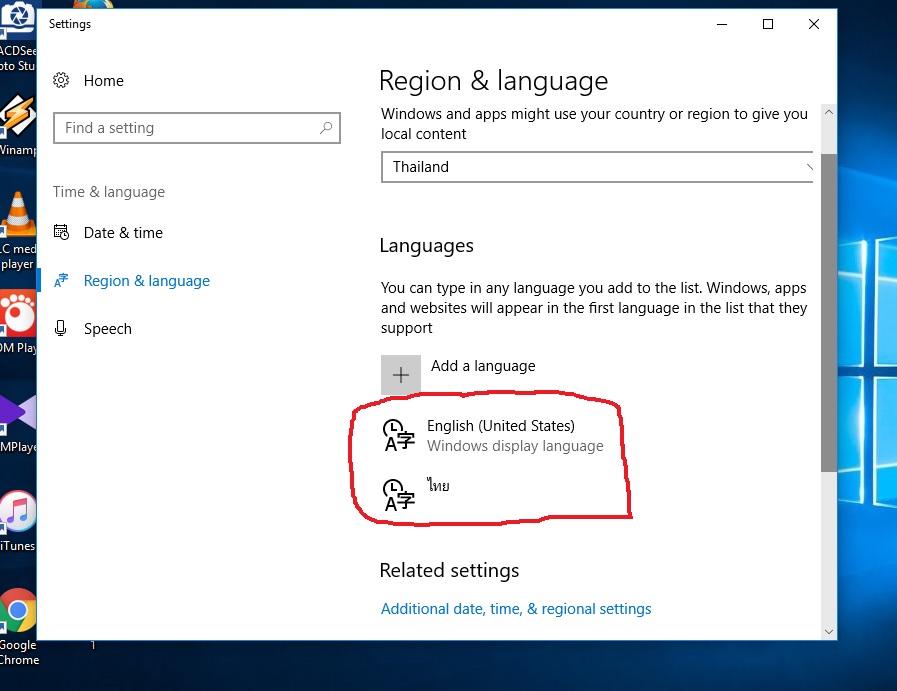The height and width of the screenshot is (691, 897).
Task: Go to Home settings
Action: (104, 81)
